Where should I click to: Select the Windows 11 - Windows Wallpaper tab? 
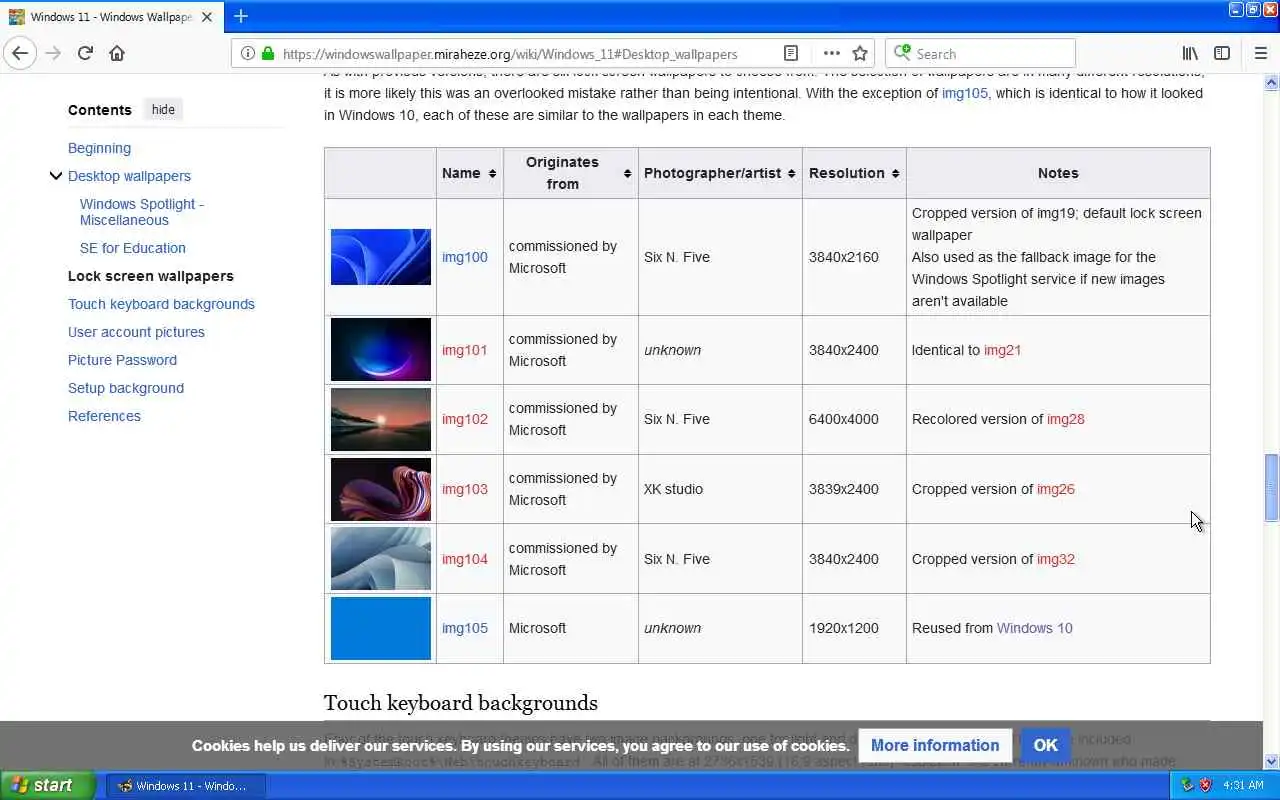click(112, 17)
